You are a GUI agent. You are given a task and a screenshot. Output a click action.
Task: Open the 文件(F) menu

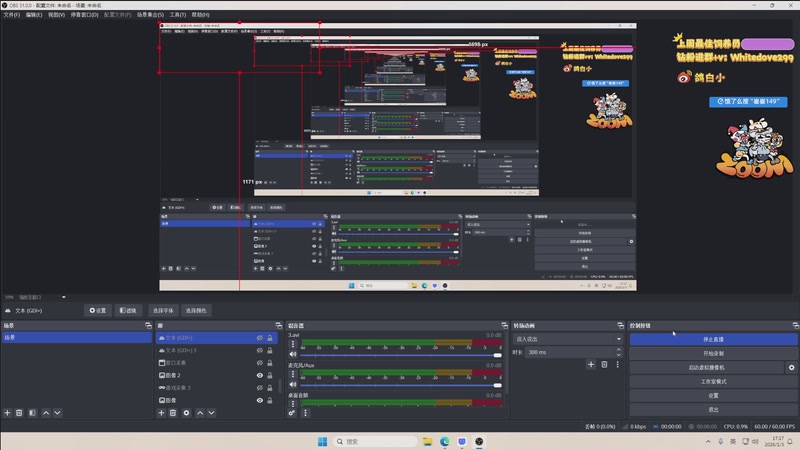click(x=12, y=15)
